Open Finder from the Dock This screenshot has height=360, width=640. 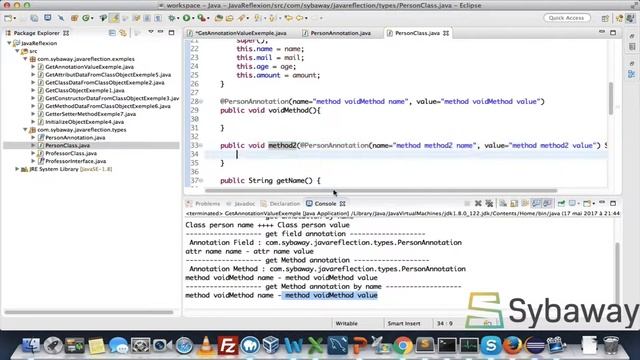(x=31, y=346)
